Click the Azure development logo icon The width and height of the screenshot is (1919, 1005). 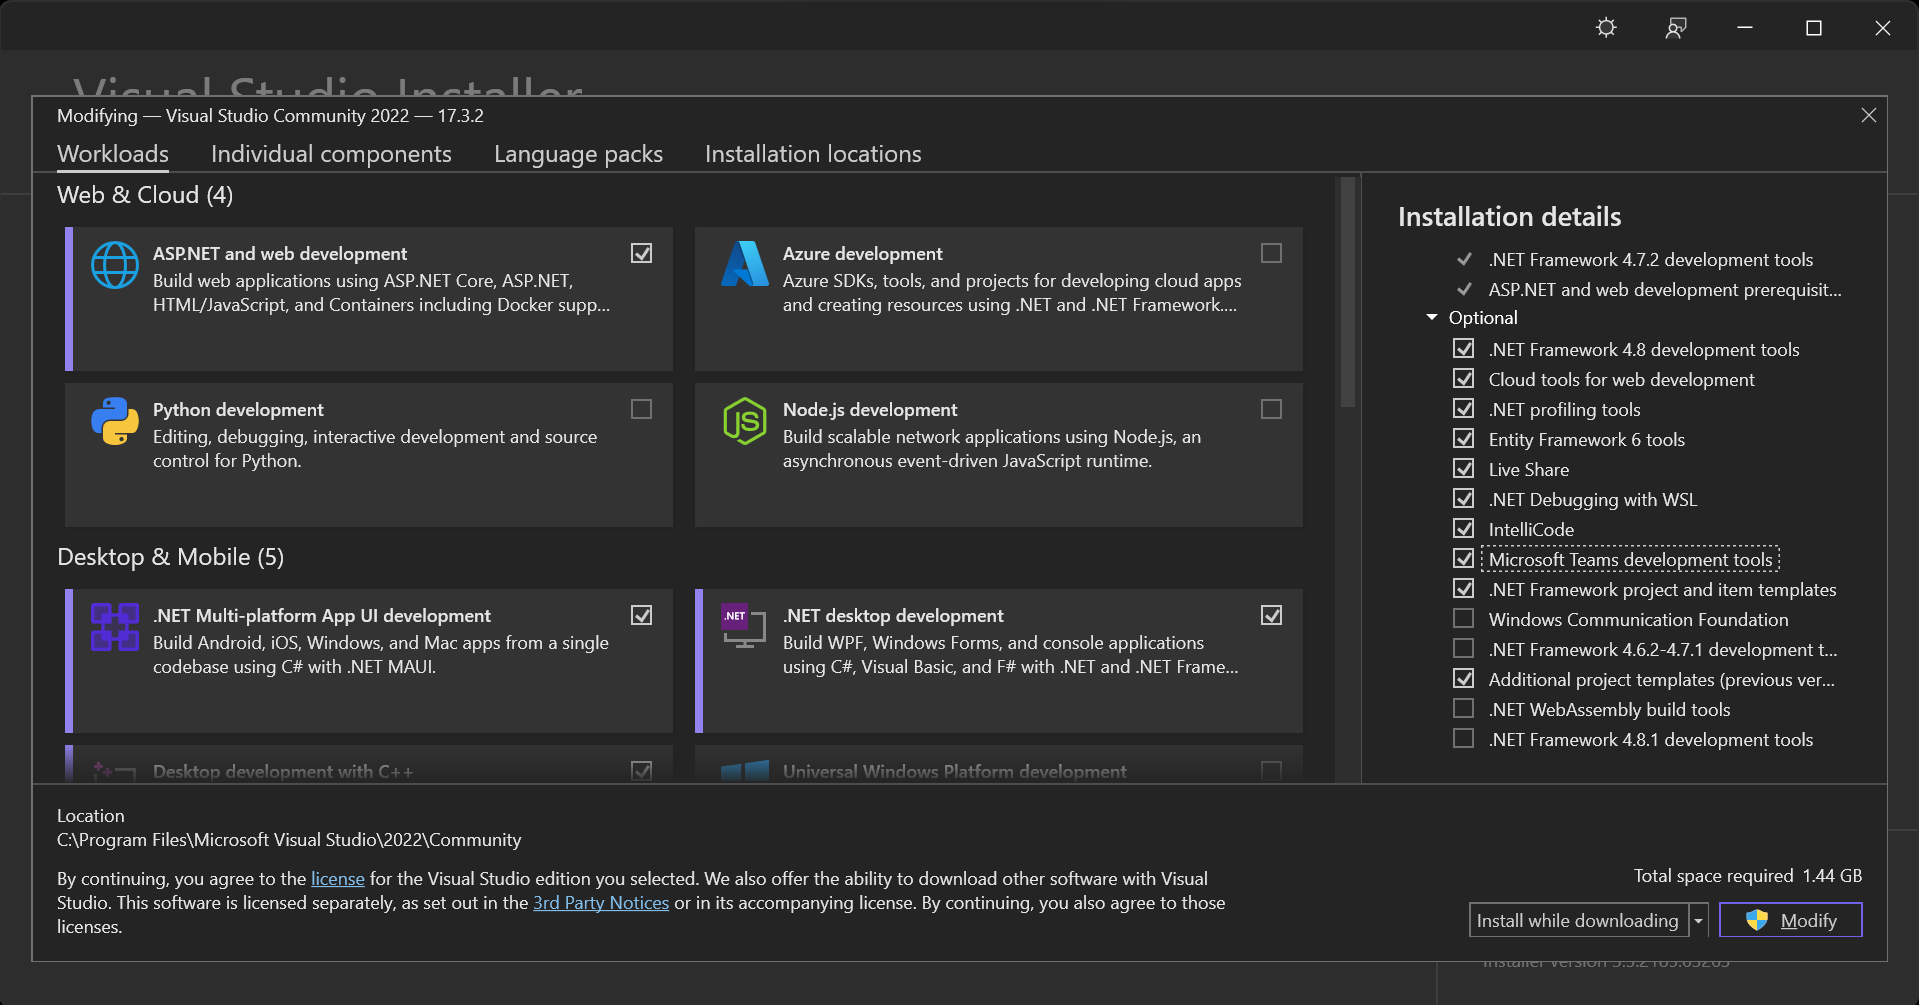pos(745,265)
